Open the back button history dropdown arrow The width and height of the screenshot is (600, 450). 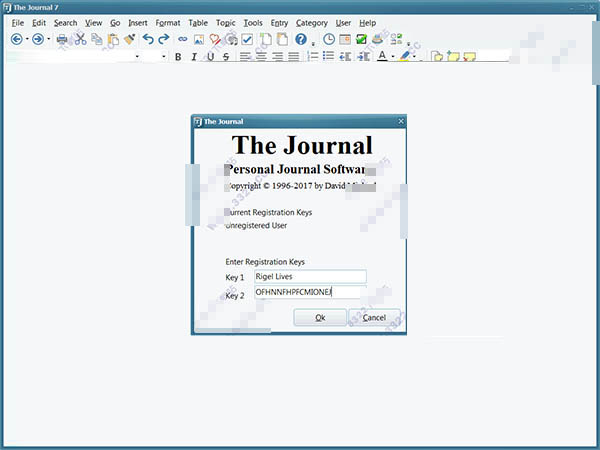(27, 39)
